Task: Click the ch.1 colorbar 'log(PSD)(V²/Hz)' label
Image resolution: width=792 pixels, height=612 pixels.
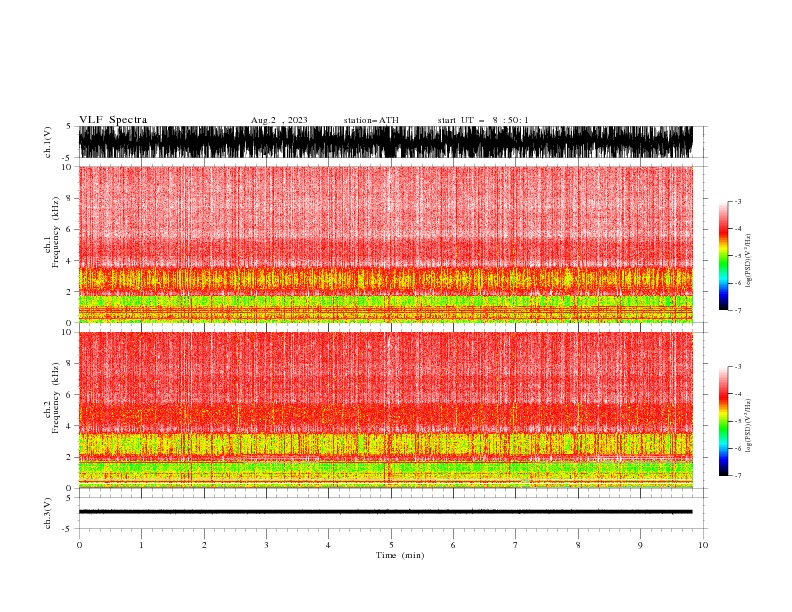Action: click(x=748, y=261)
